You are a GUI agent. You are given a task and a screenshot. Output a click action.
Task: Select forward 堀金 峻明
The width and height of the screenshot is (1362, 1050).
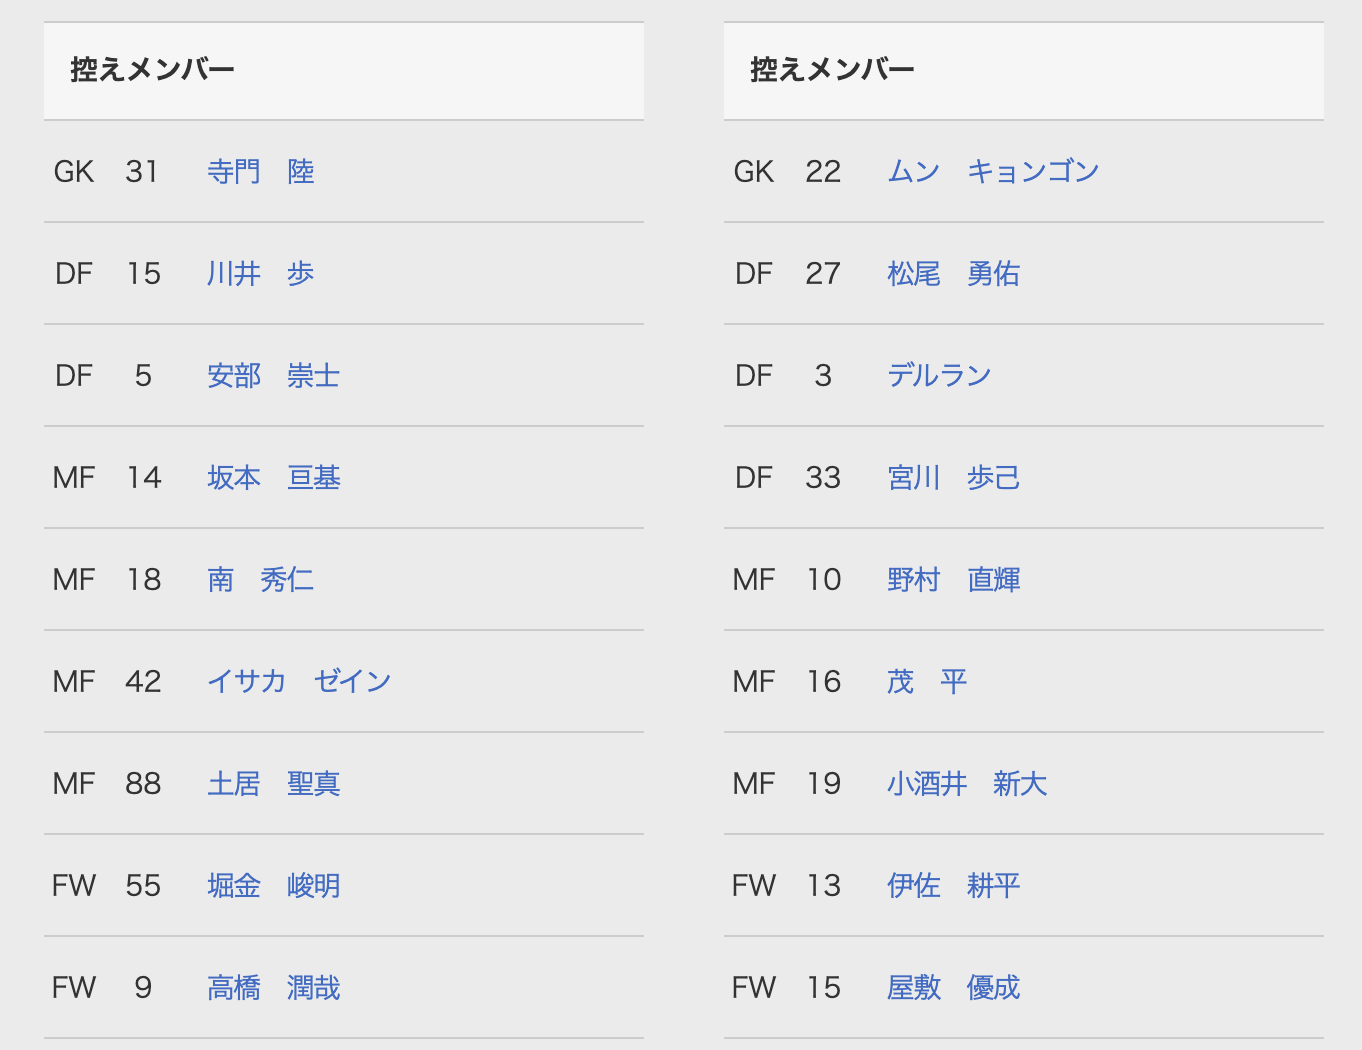[274, 886]
